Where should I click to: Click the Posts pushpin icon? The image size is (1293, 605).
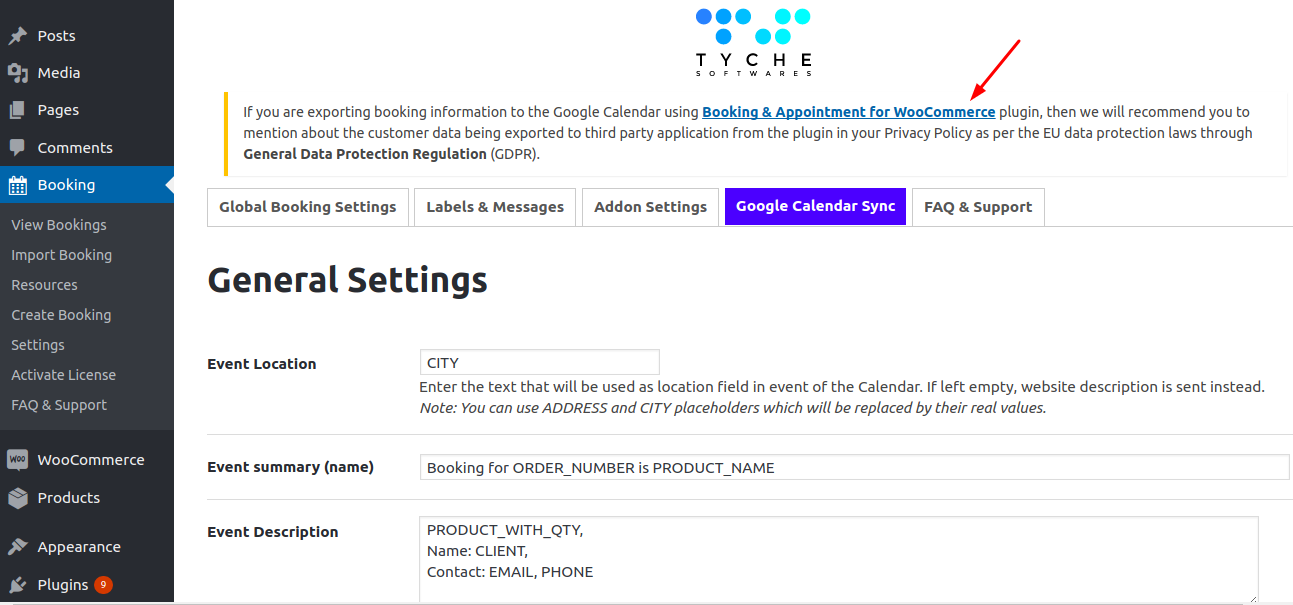pos(17,36)
